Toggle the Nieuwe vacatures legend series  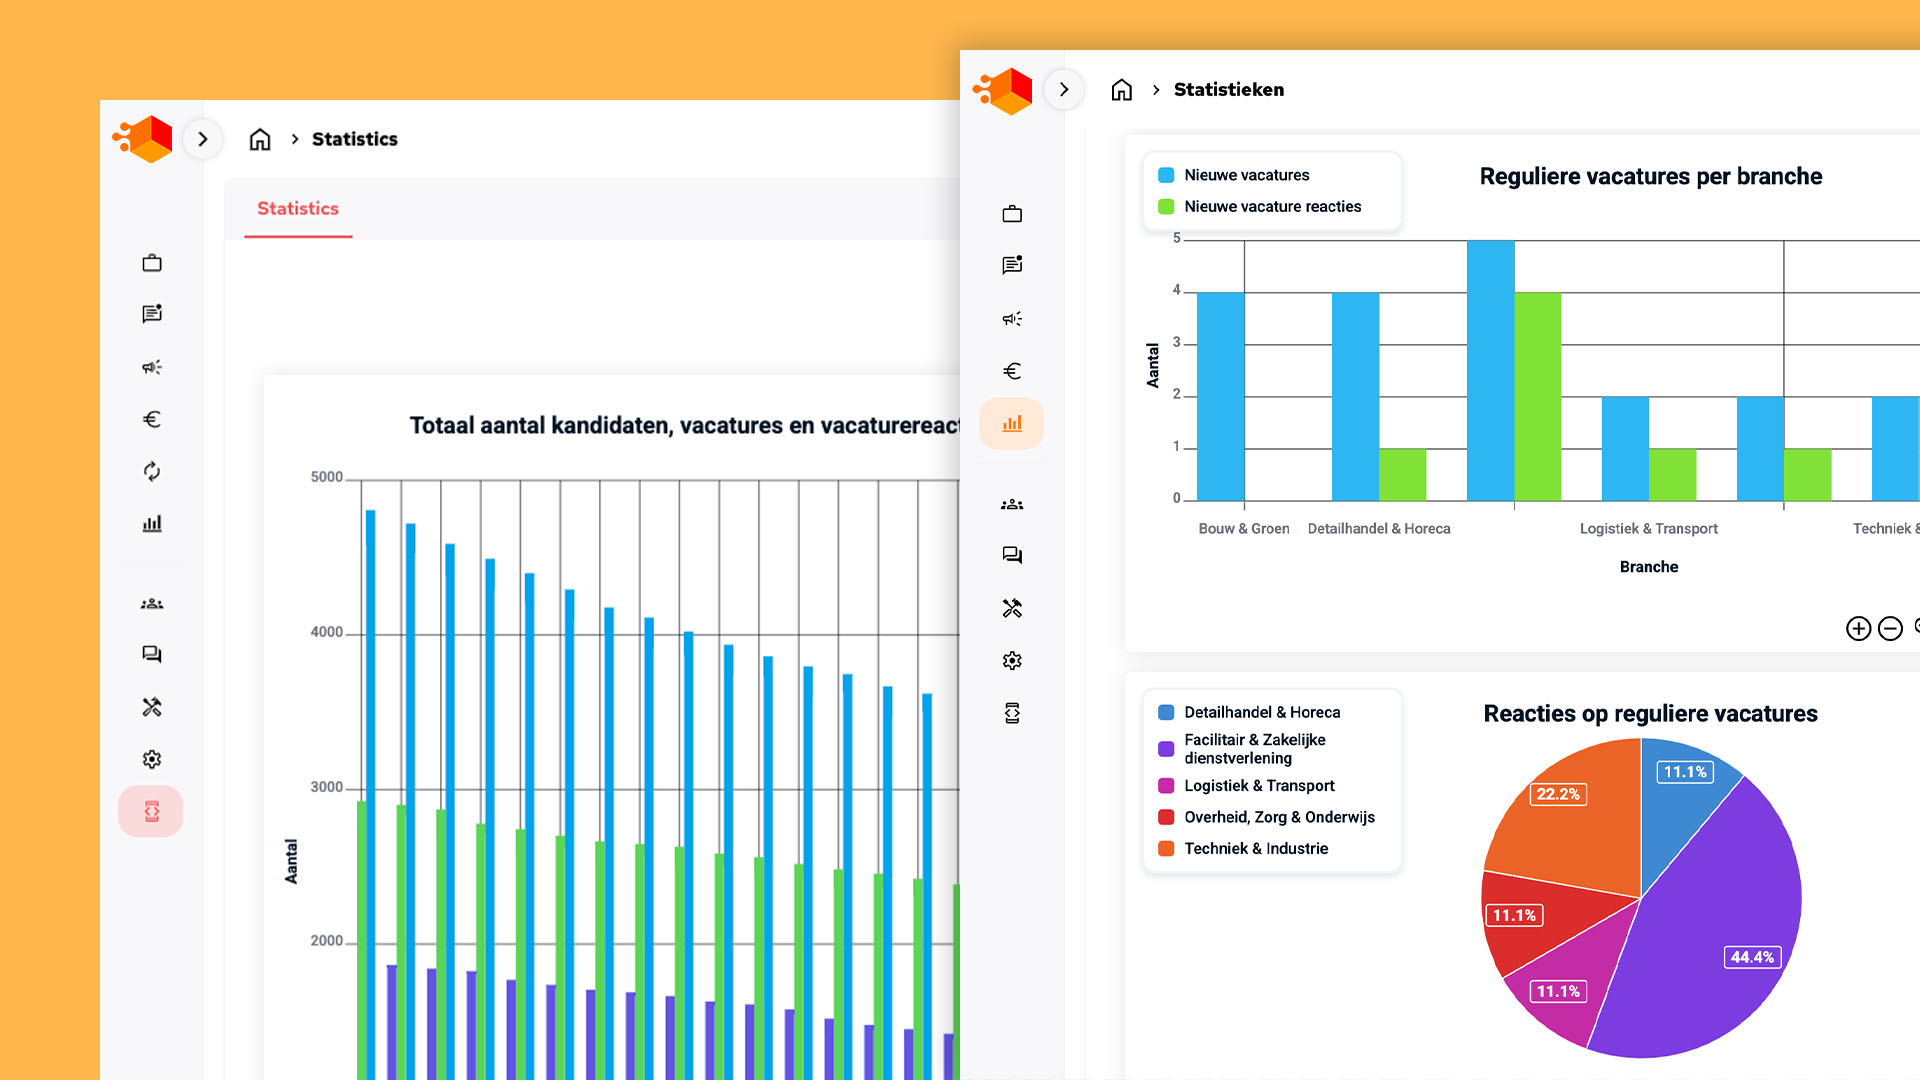tap(1246, 175)
